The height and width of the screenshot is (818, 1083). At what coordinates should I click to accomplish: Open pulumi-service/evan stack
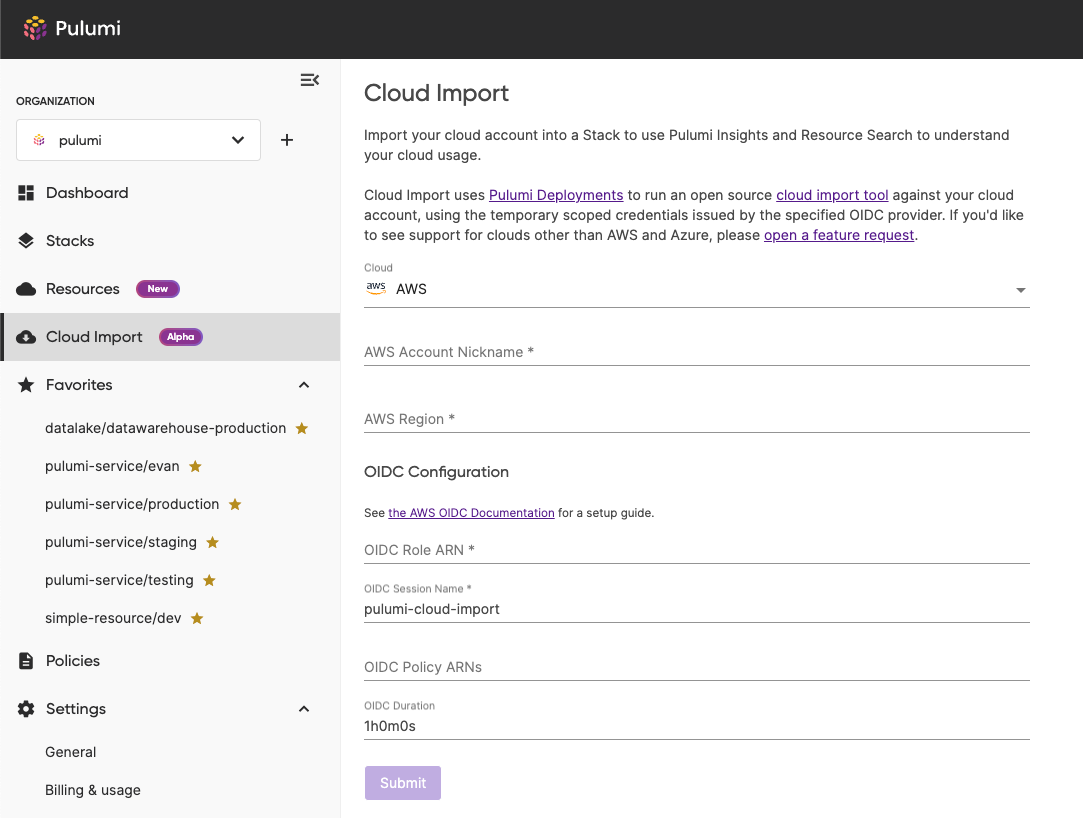click(112, 466)
